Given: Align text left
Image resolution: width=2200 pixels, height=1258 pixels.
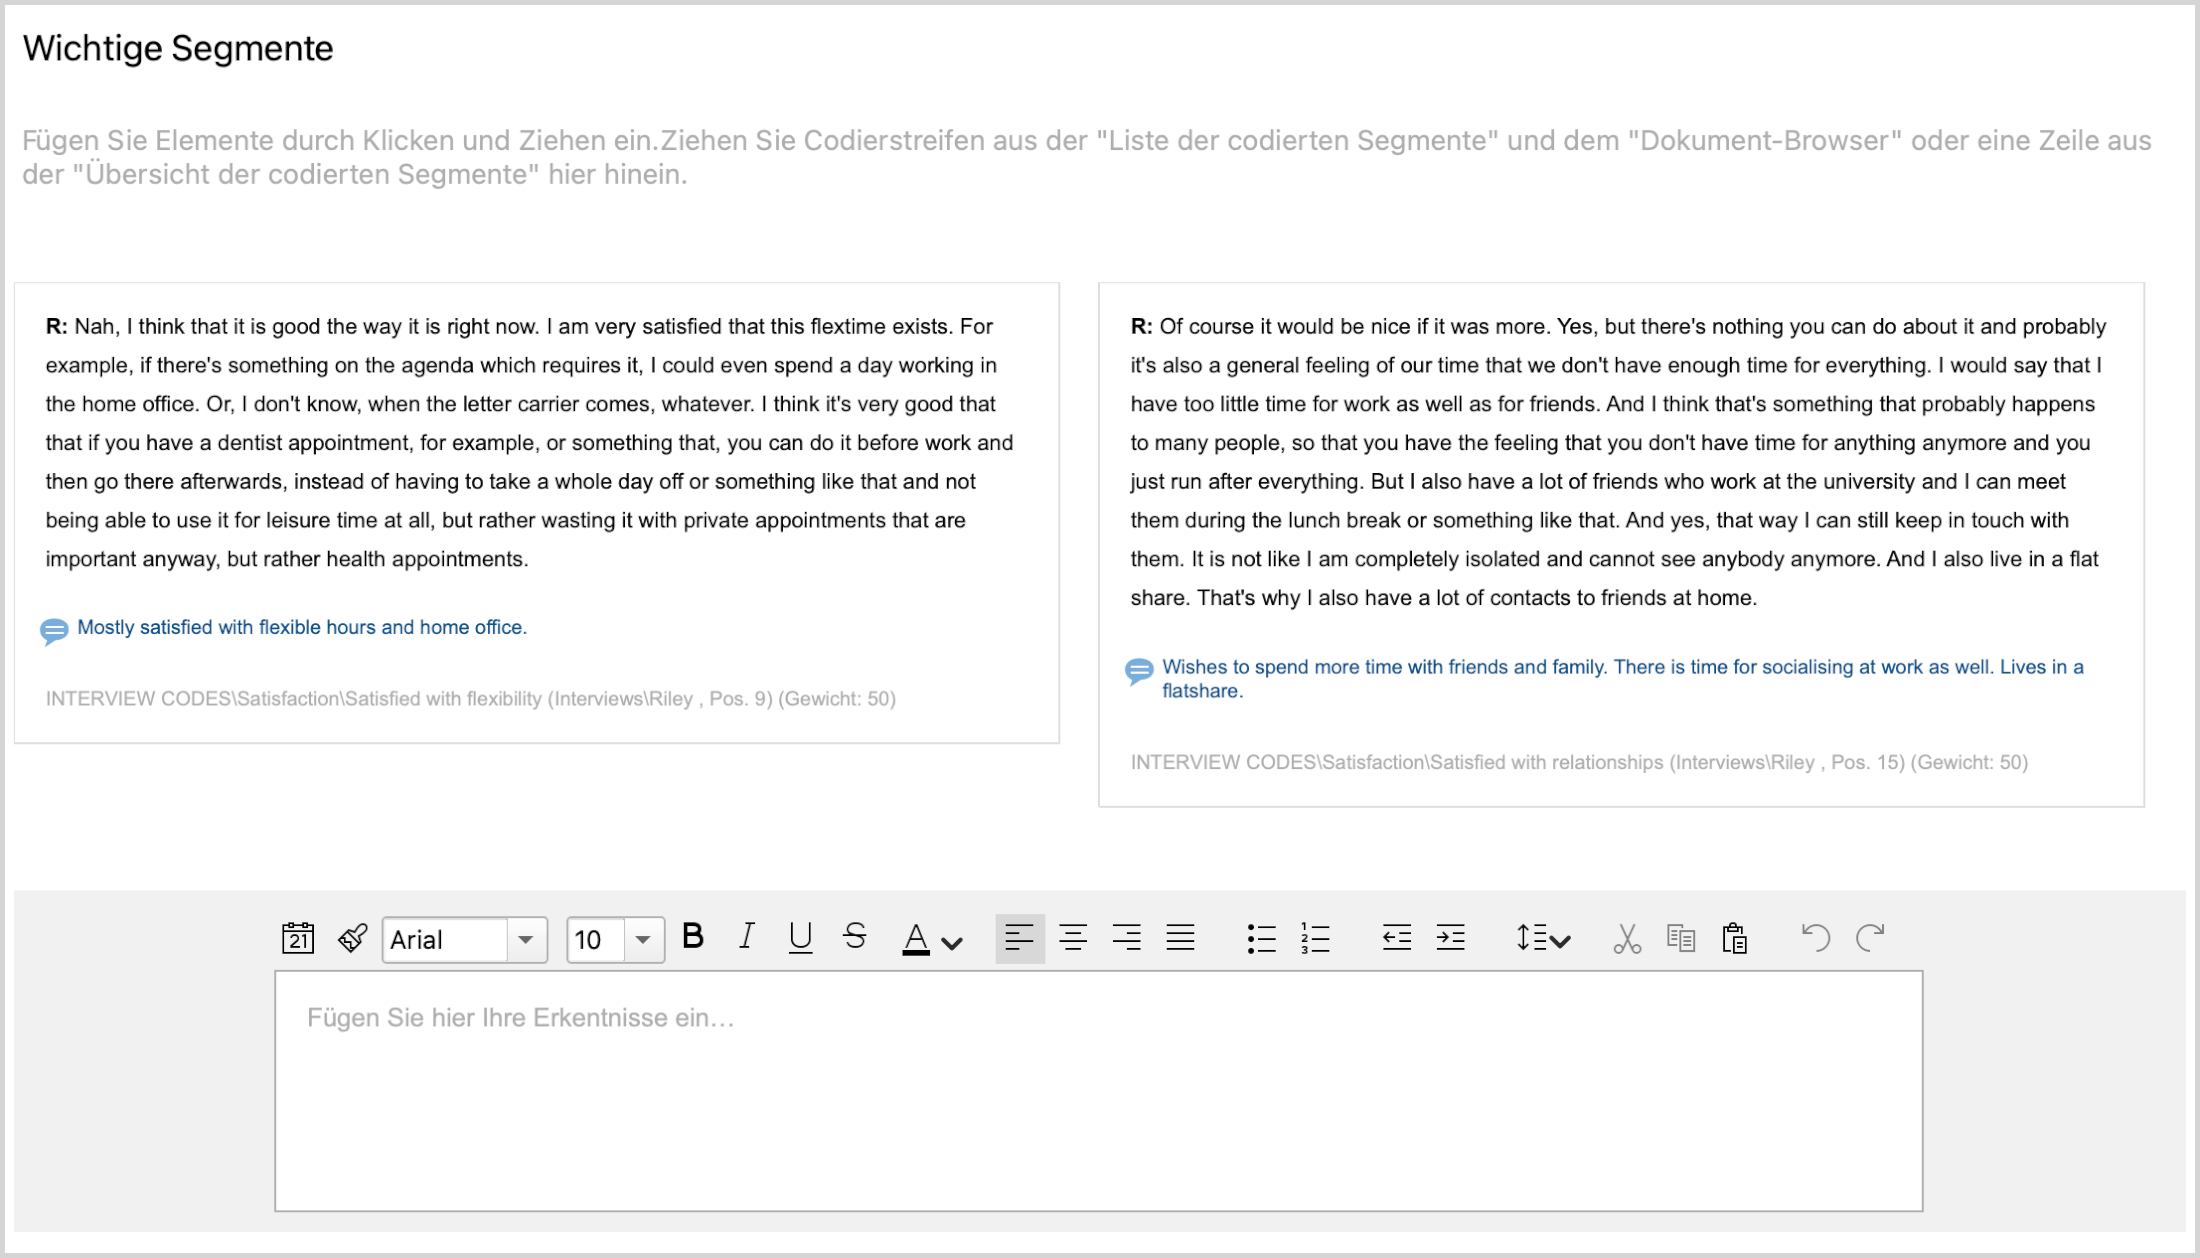Looking at the screenshot, I should point(1019,938).
